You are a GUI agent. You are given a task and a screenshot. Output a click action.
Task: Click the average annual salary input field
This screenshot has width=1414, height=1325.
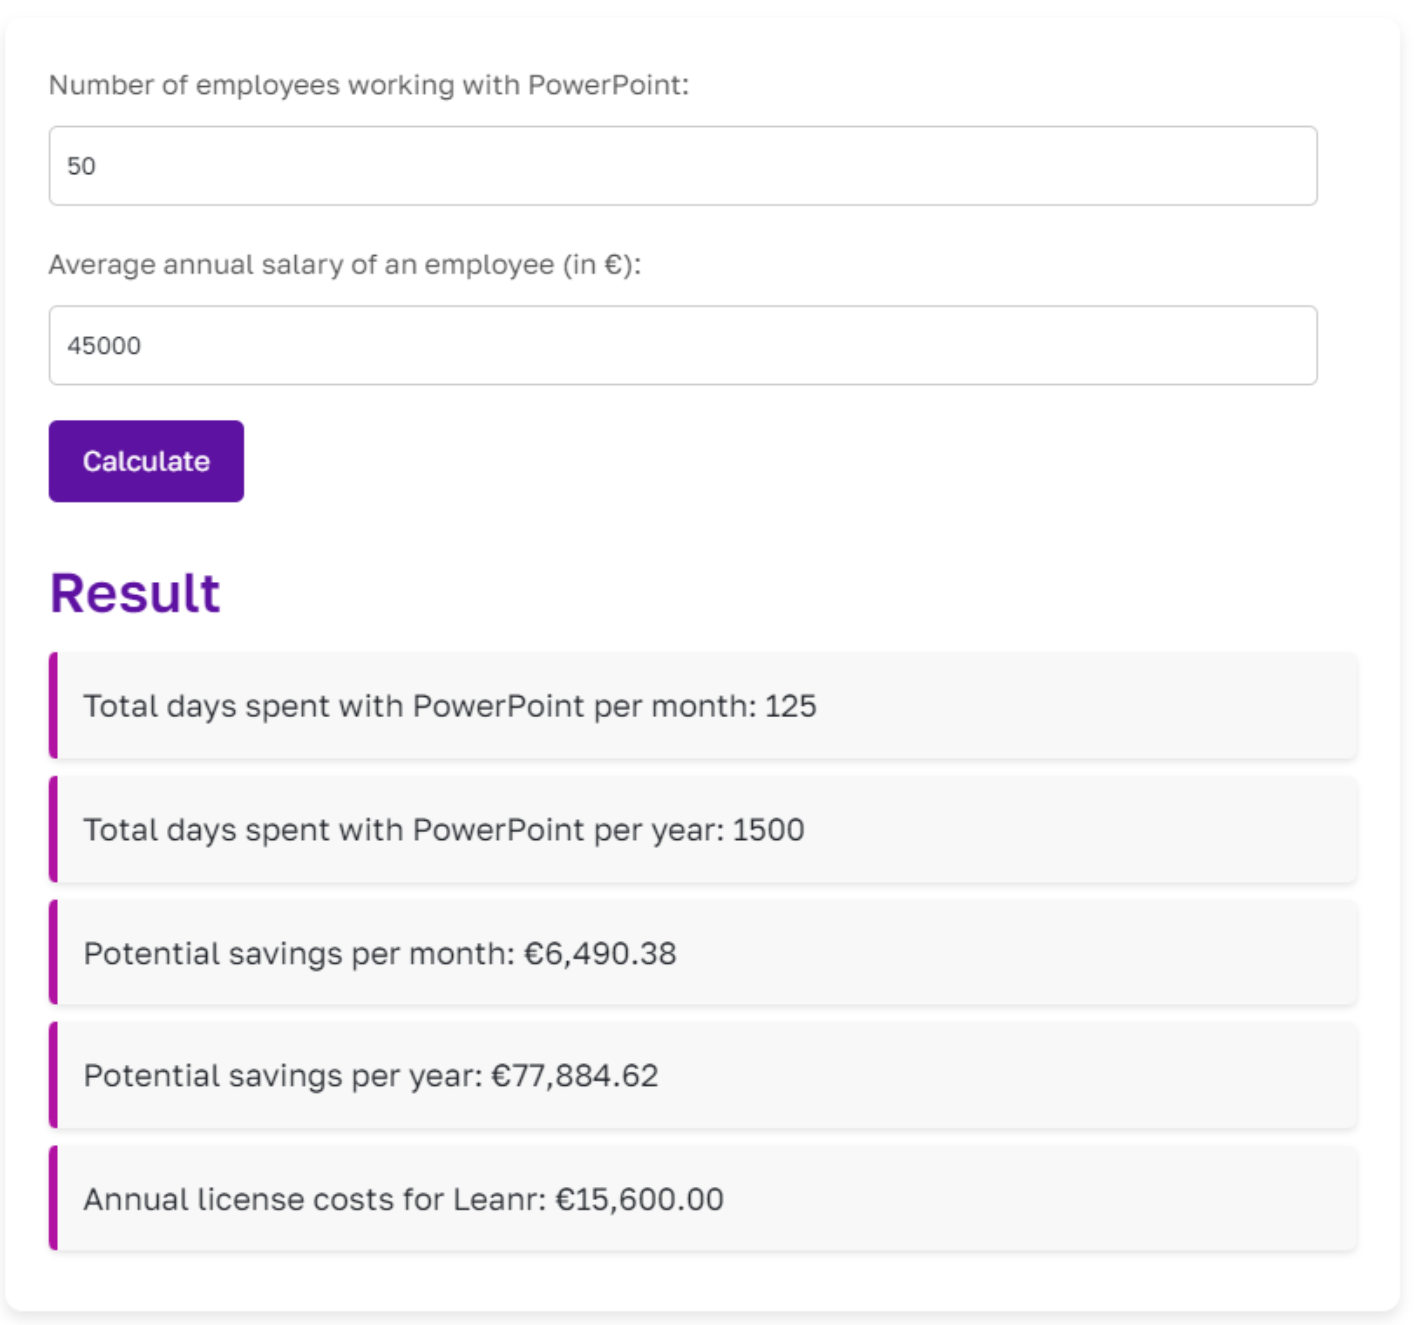tap(683, 344)
